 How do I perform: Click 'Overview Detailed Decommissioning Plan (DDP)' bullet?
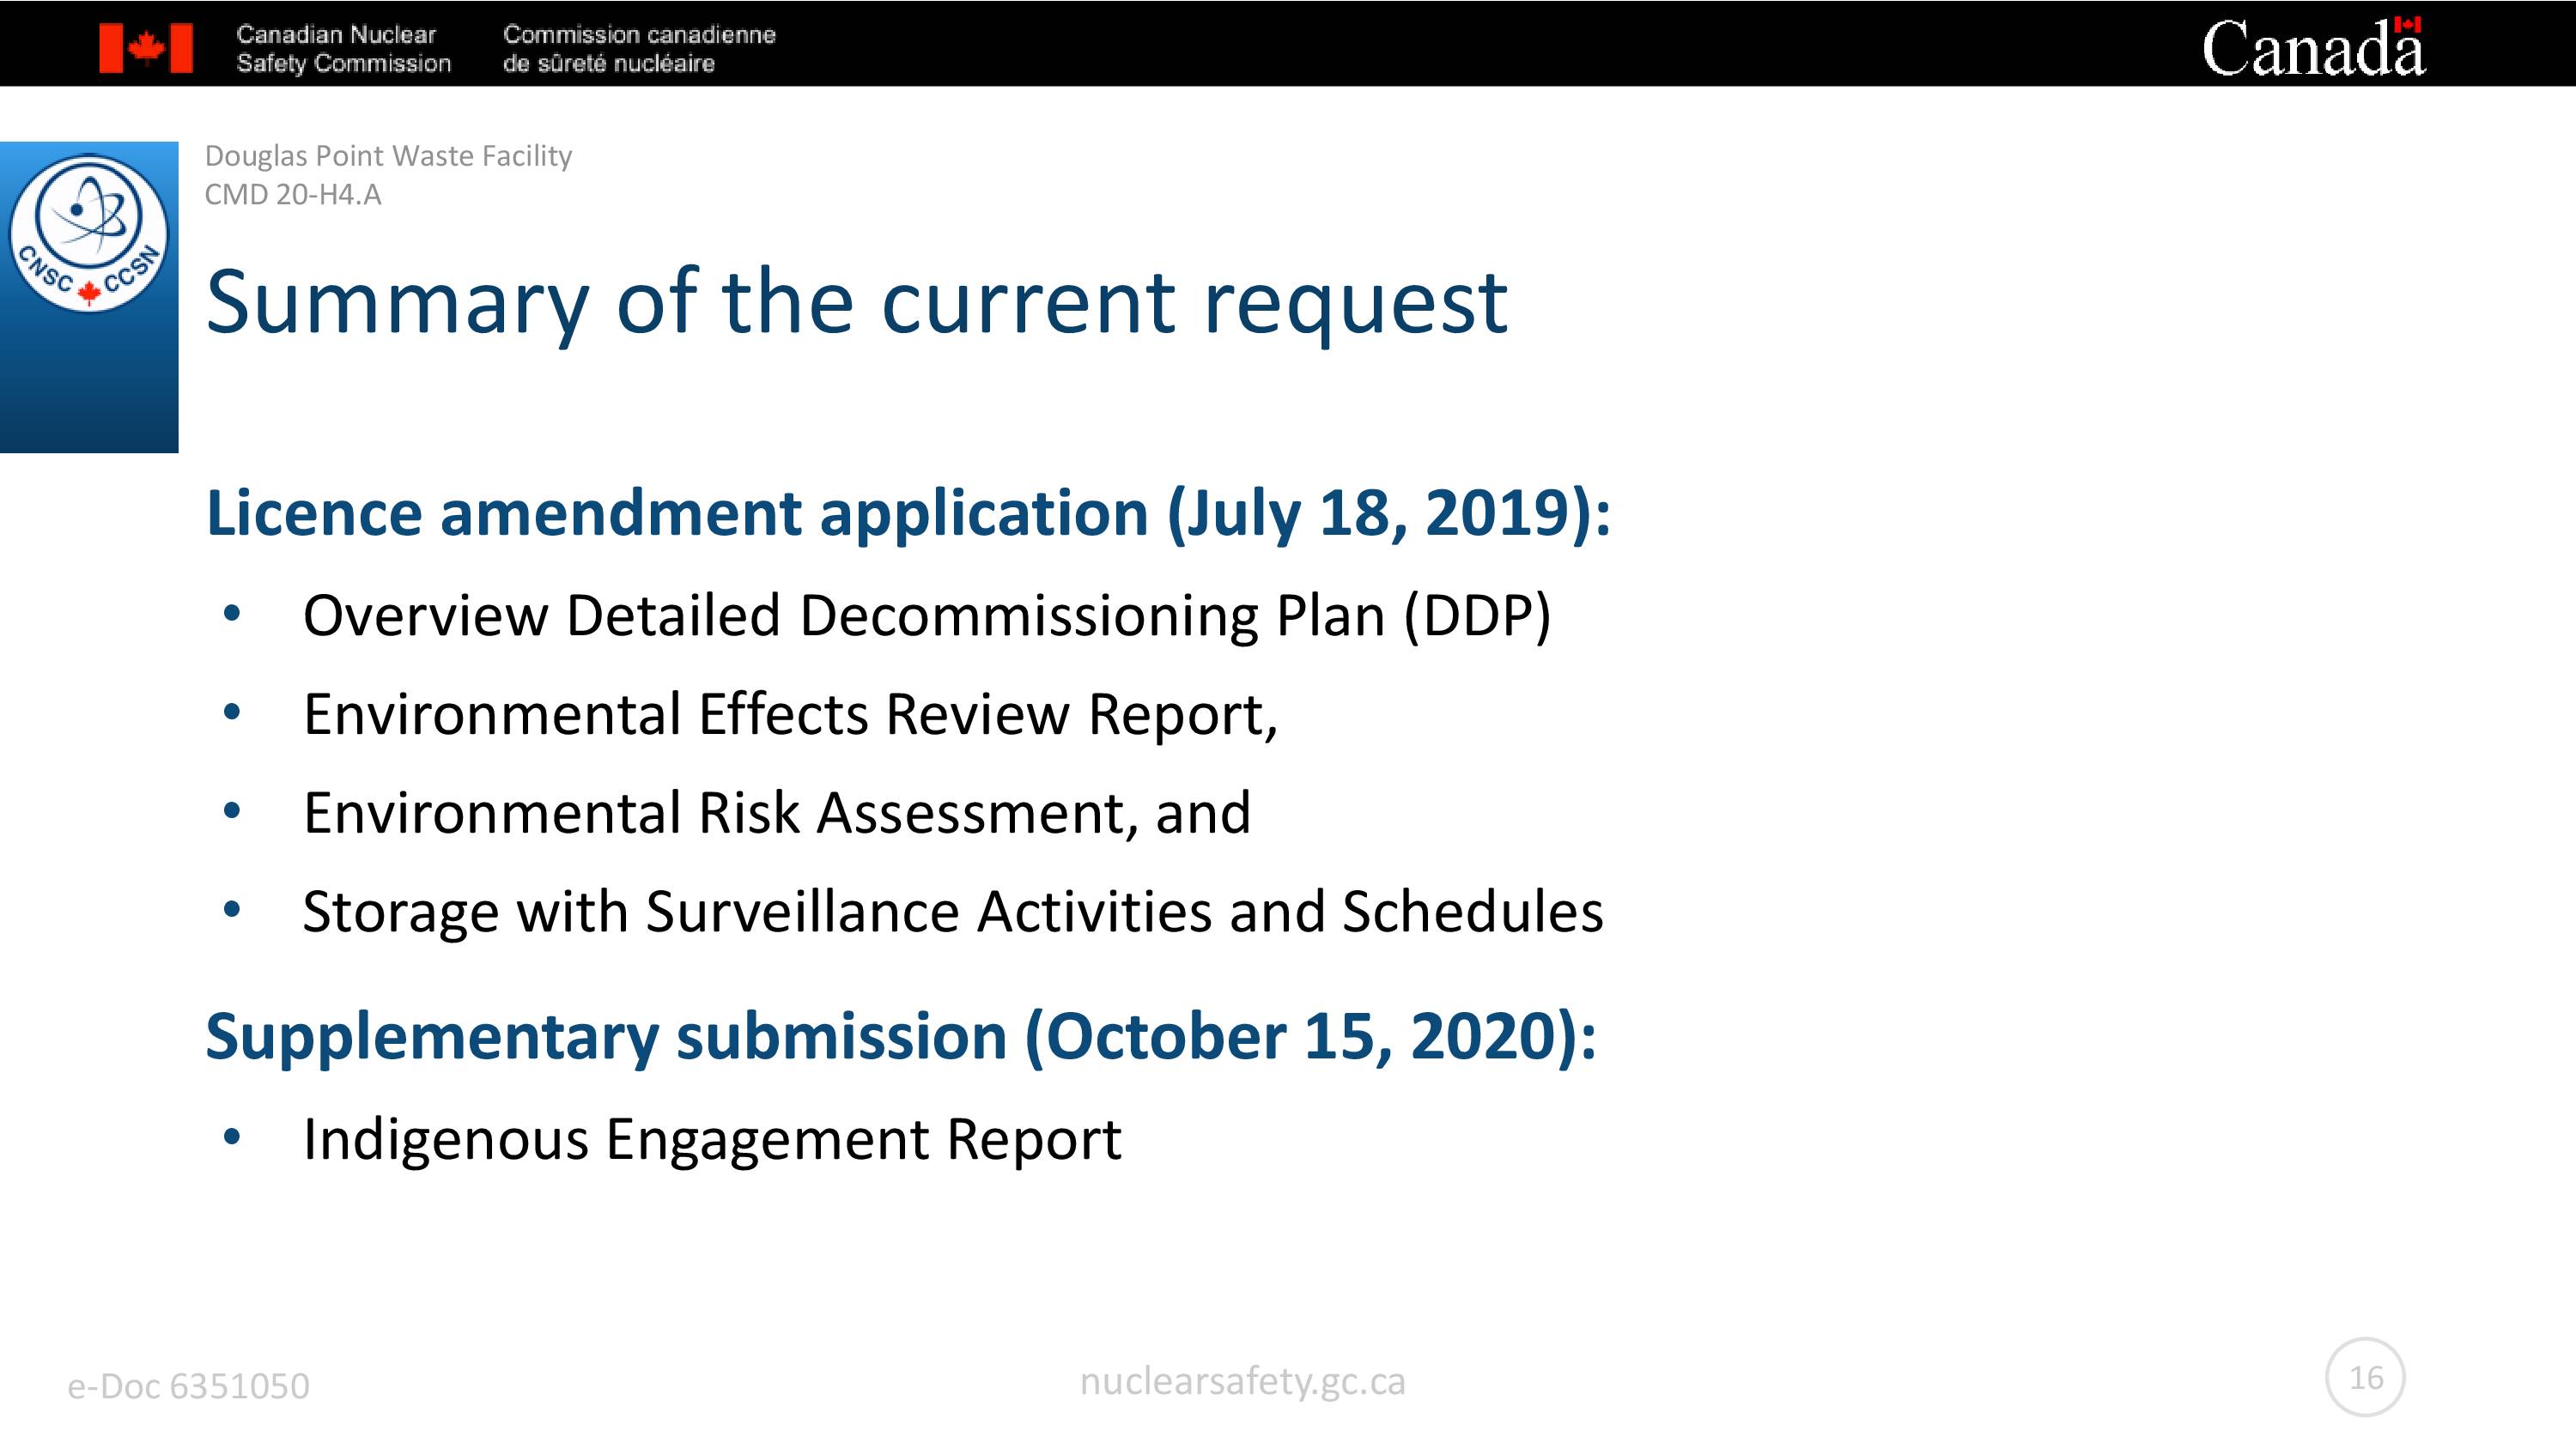point(927,616)
